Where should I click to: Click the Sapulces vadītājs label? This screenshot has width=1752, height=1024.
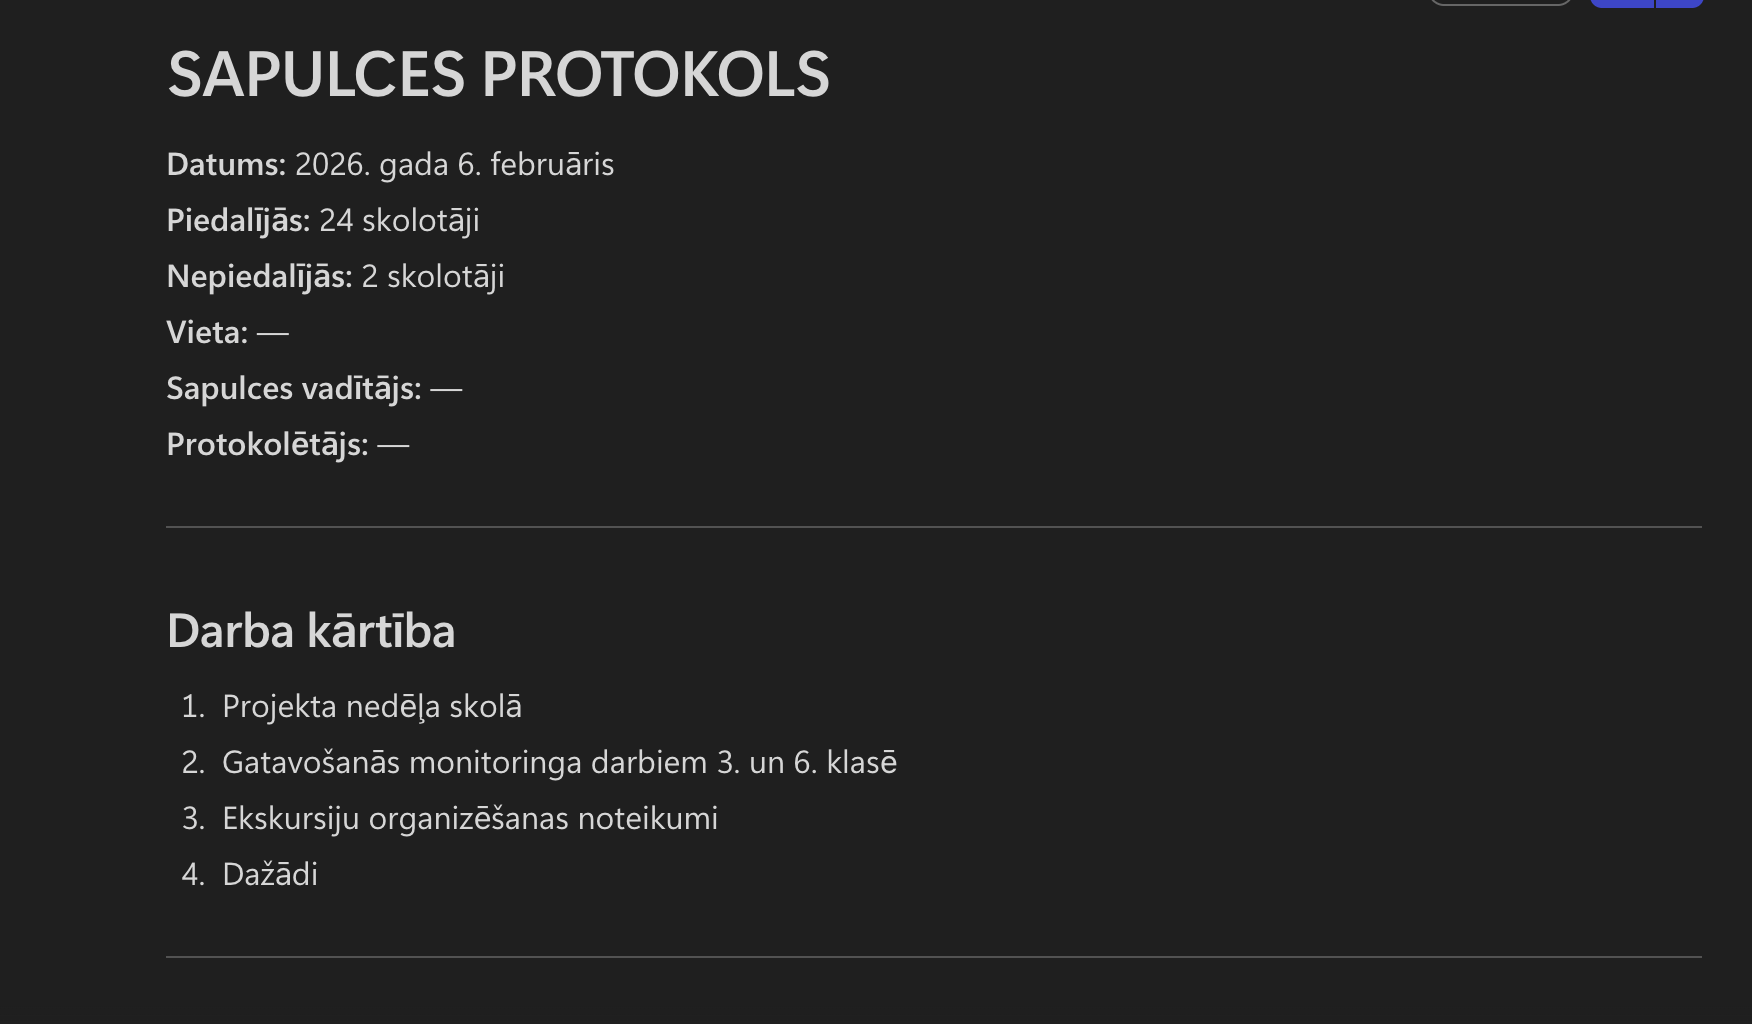coord(294,388)
